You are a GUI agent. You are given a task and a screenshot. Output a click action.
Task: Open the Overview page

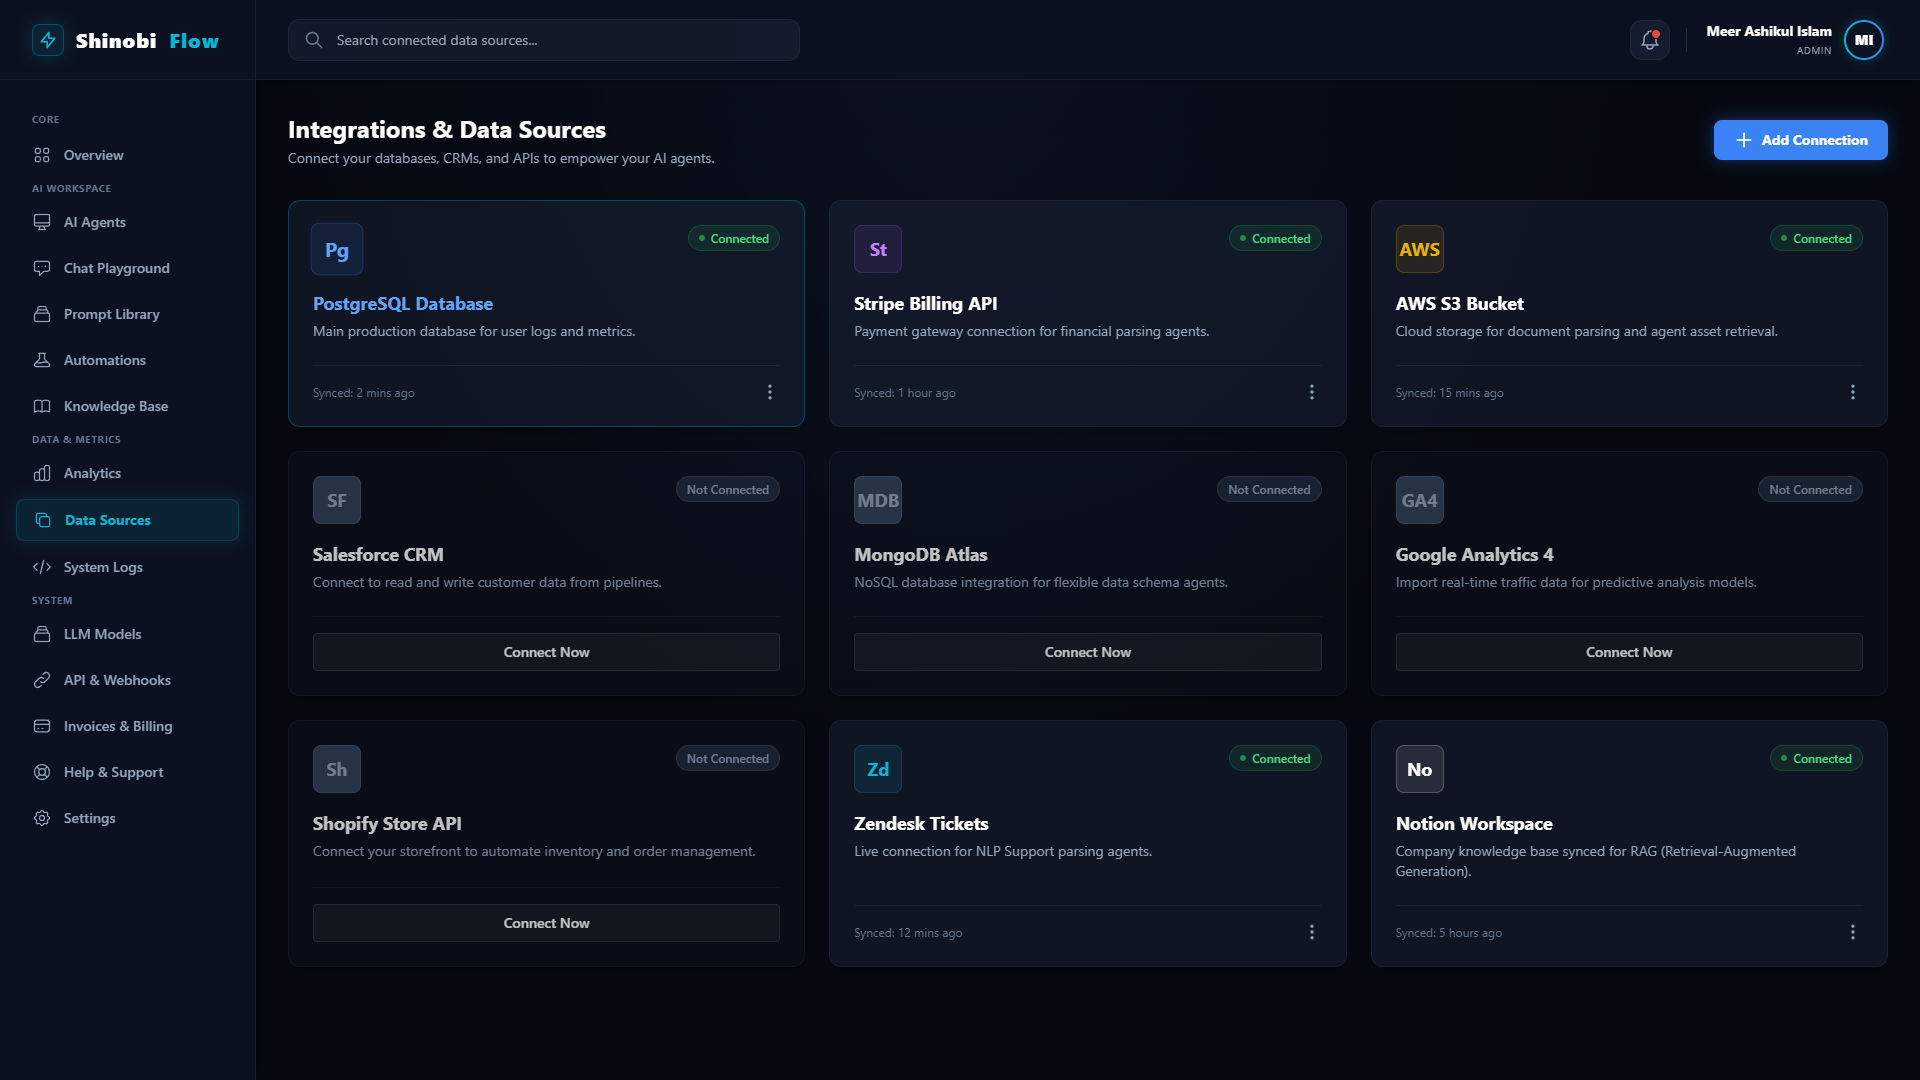127,155
